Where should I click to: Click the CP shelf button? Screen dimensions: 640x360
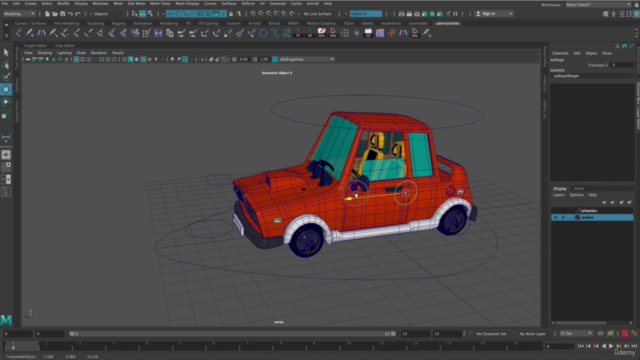pos(310,33)
